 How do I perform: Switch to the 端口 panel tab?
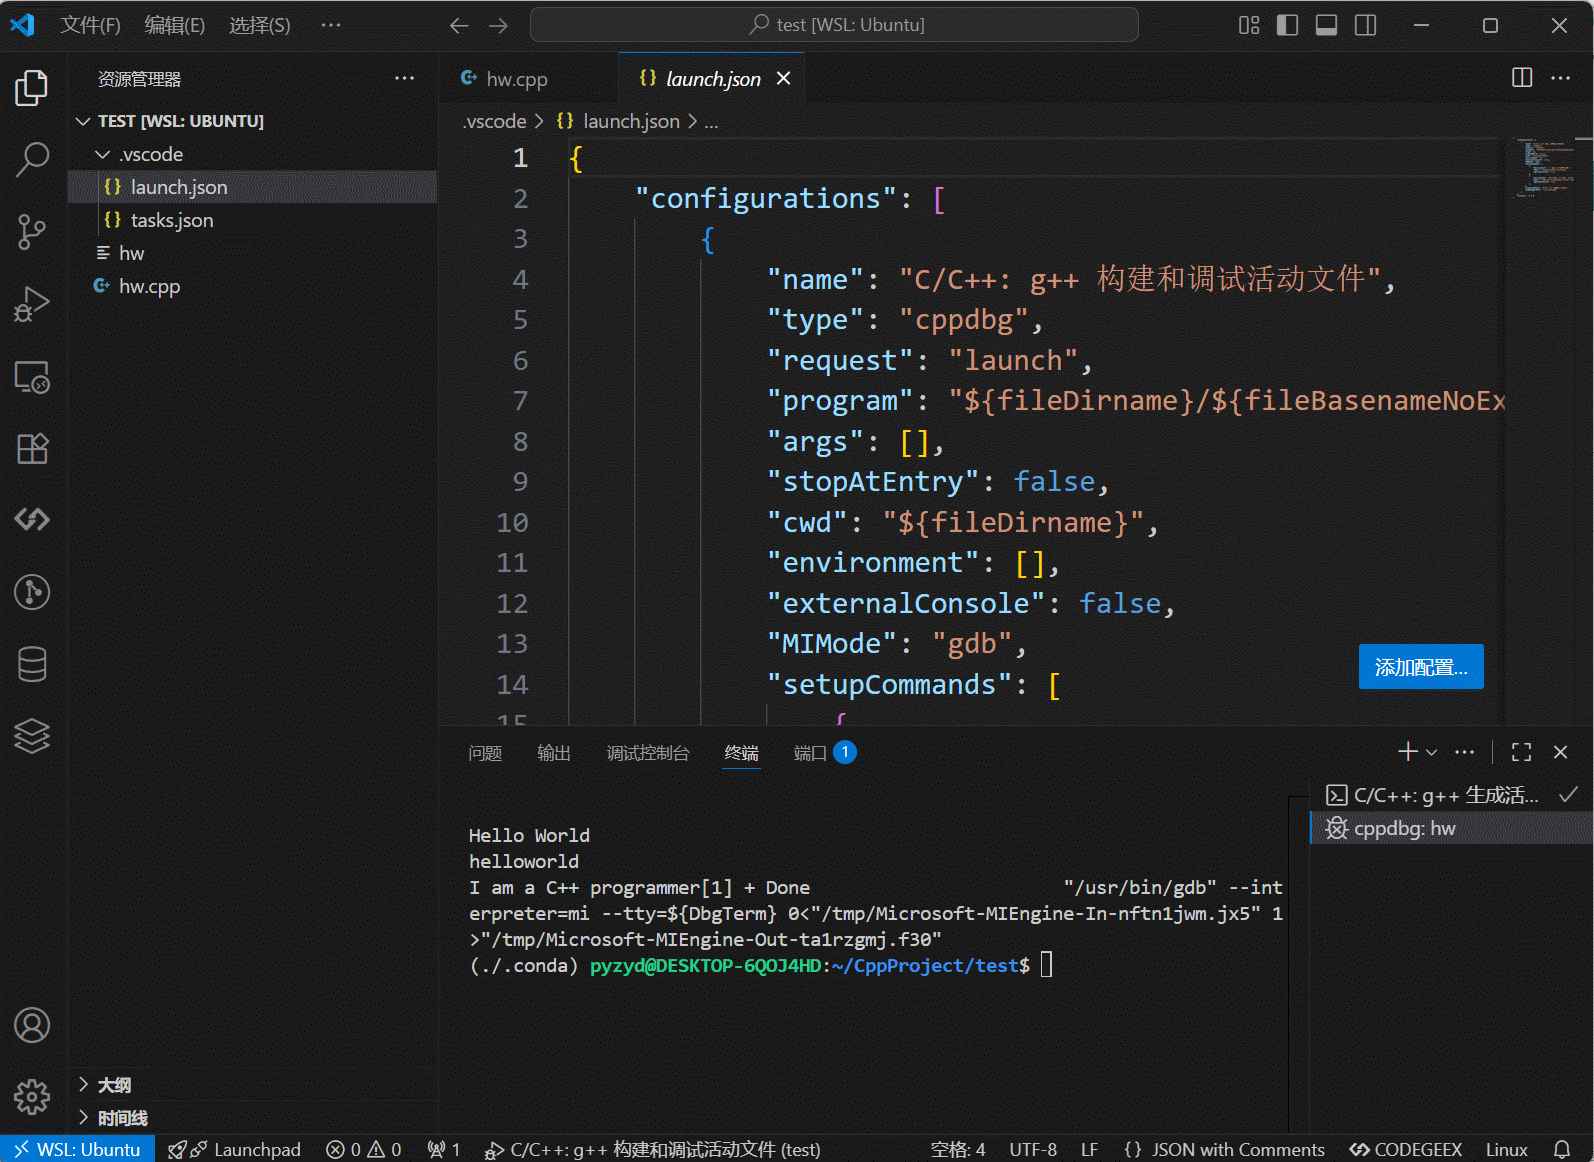point(824,753)
